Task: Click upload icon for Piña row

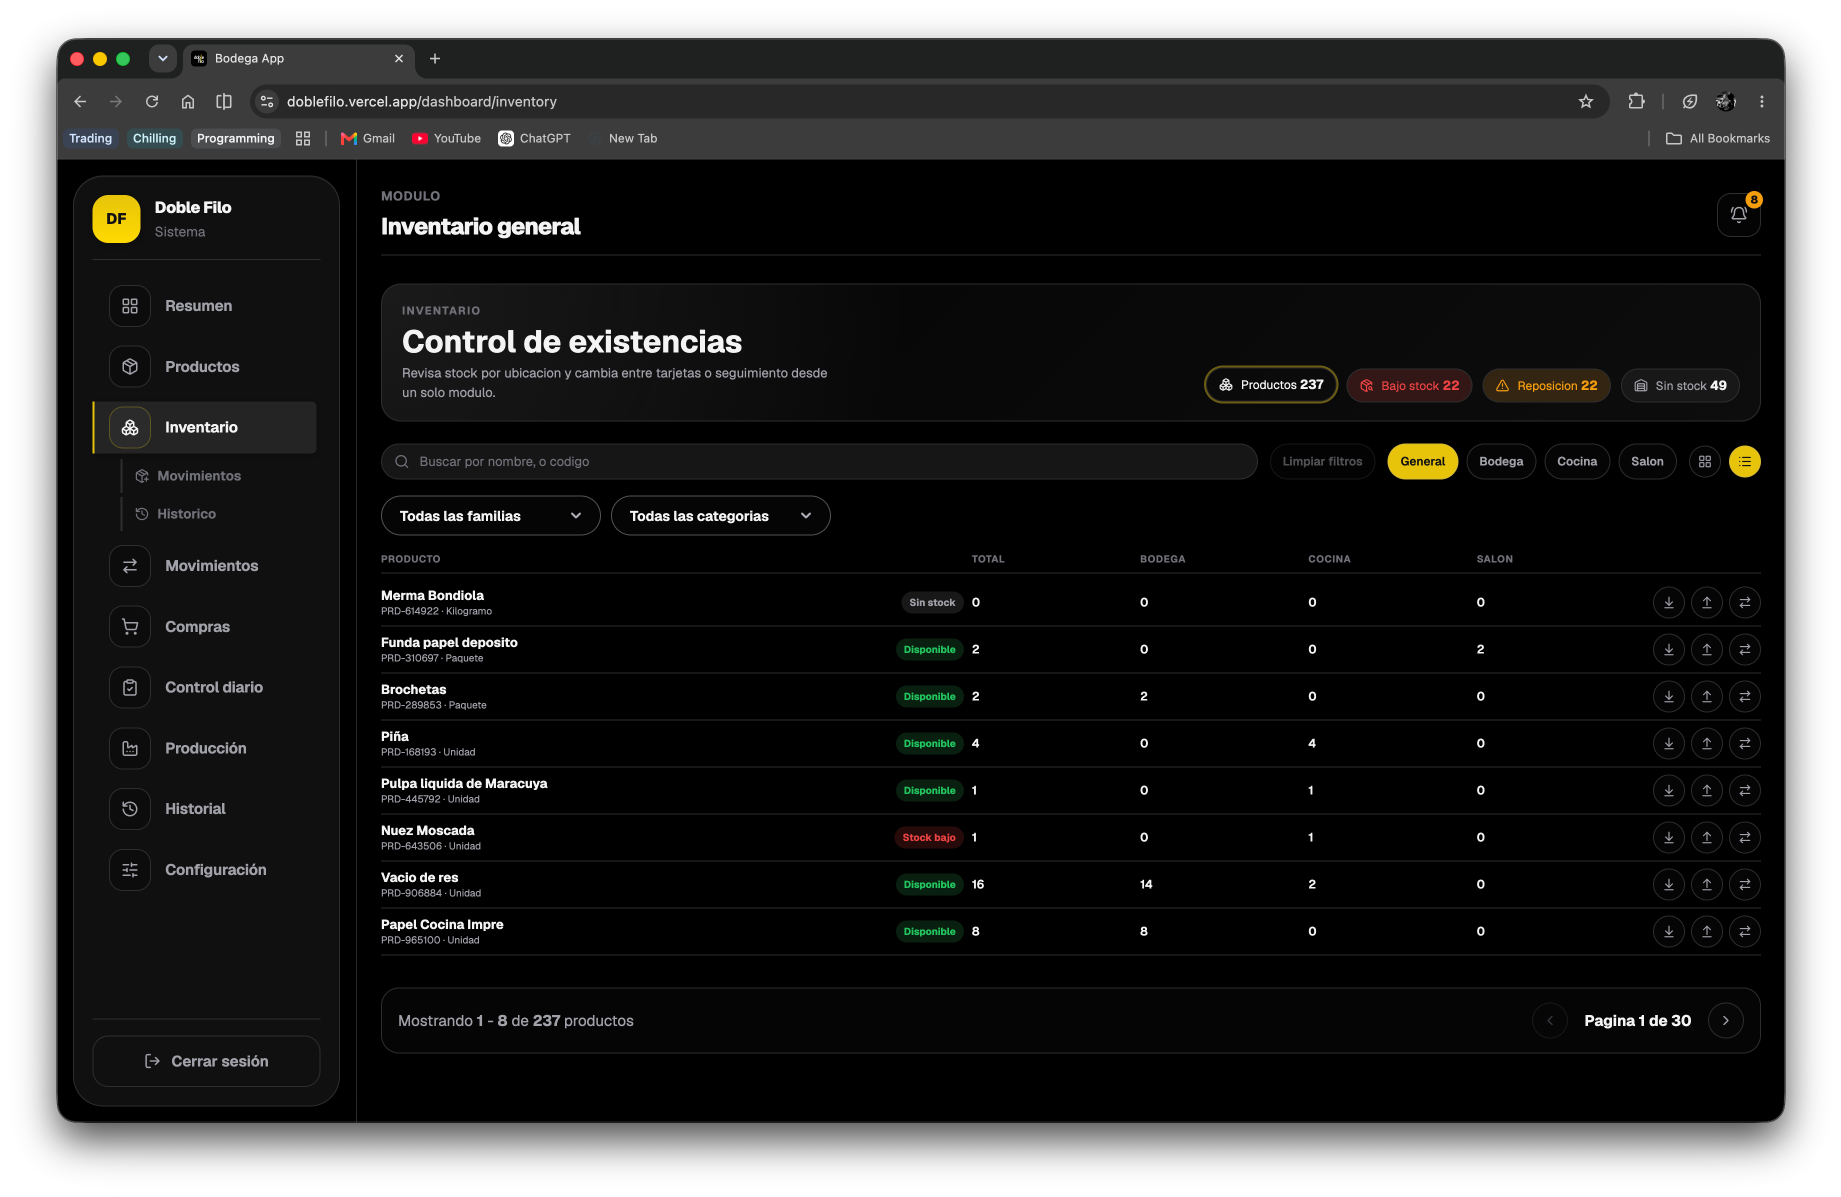Action: (x=1707, y=744)
